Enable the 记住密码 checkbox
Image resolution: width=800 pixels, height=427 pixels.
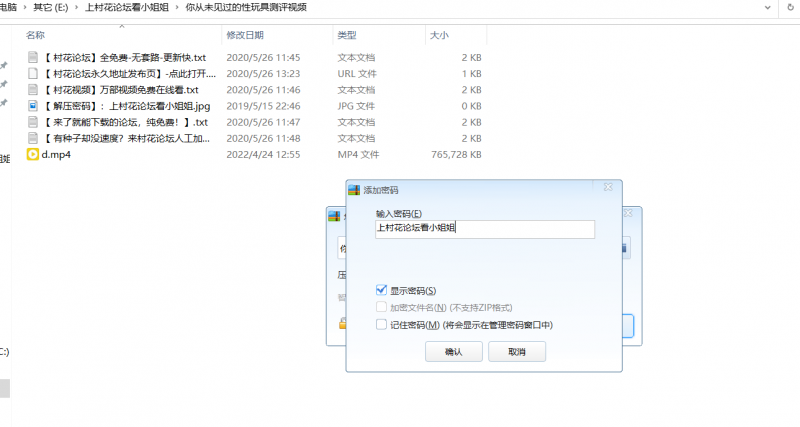point(381,324)
